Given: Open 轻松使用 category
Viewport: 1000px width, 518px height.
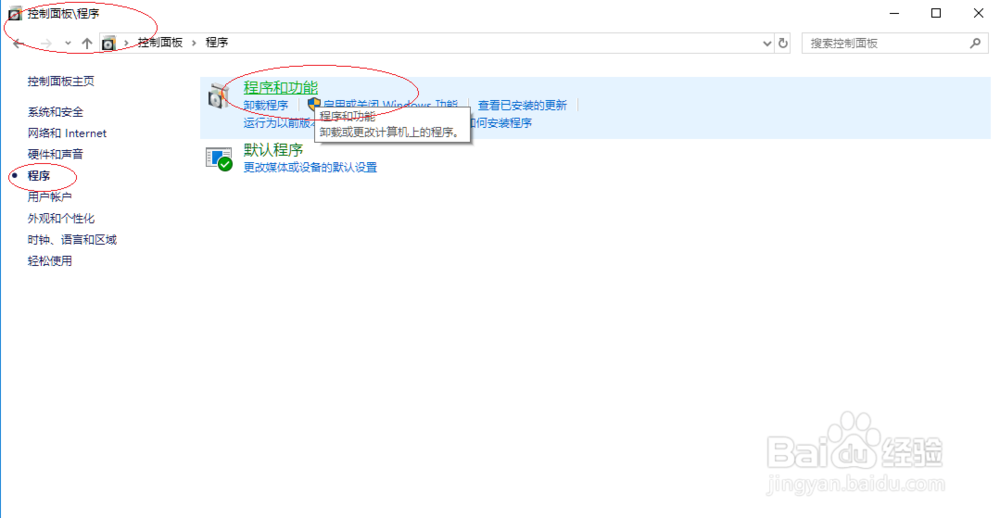Looking at the screenshot, I should click(x=50, y=260).
